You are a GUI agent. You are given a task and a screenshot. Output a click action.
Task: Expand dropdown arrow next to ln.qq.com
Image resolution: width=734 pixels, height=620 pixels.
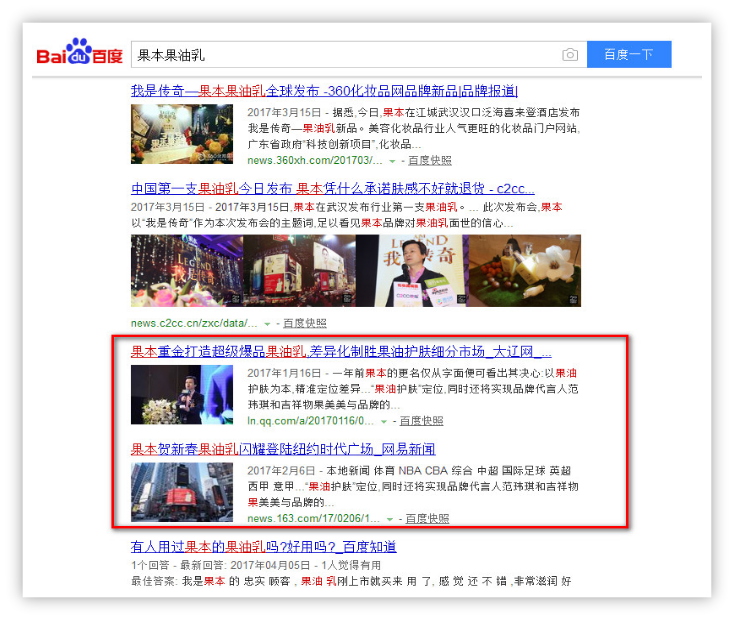[x=384, y=422]
